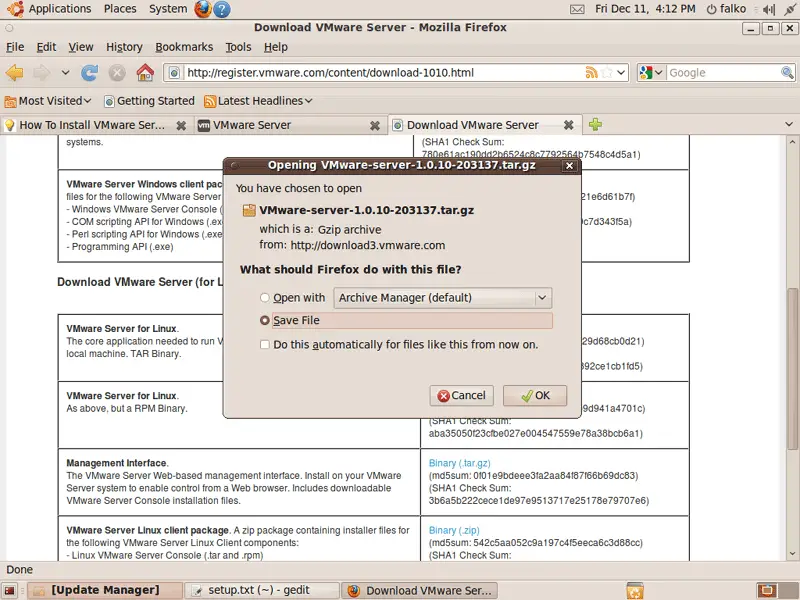The height and width of the screenshot is (600, 800).
Task: Click the network connection icon in top panel
Action: (x=790, y=9)
